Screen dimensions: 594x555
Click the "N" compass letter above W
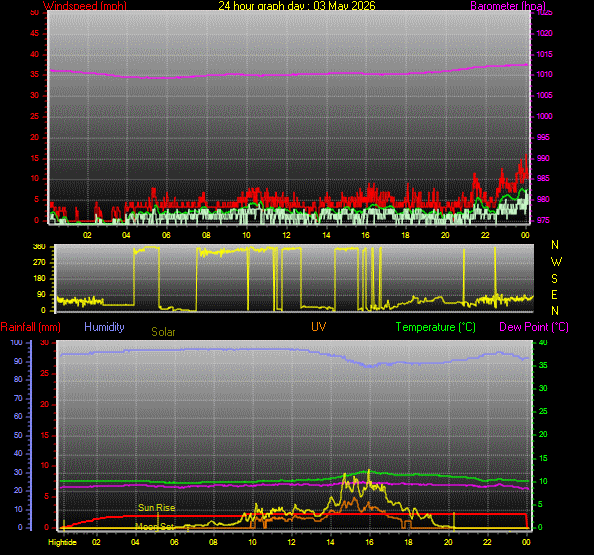point(555,245)
